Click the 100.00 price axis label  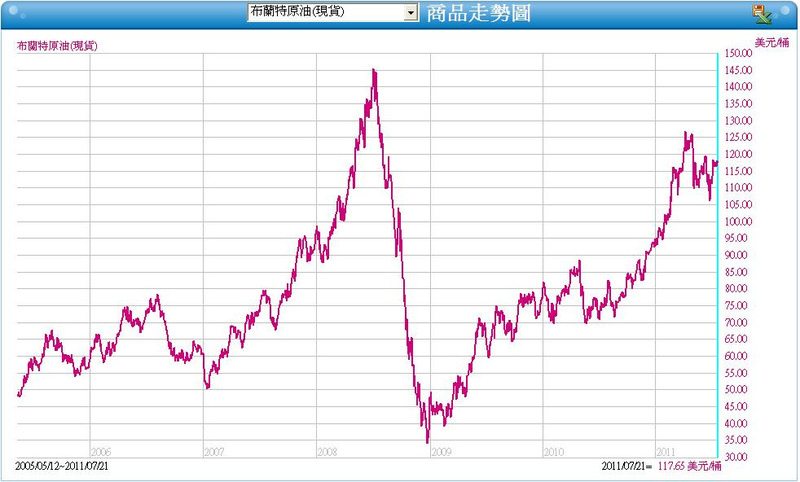click(x=739, y=222)
